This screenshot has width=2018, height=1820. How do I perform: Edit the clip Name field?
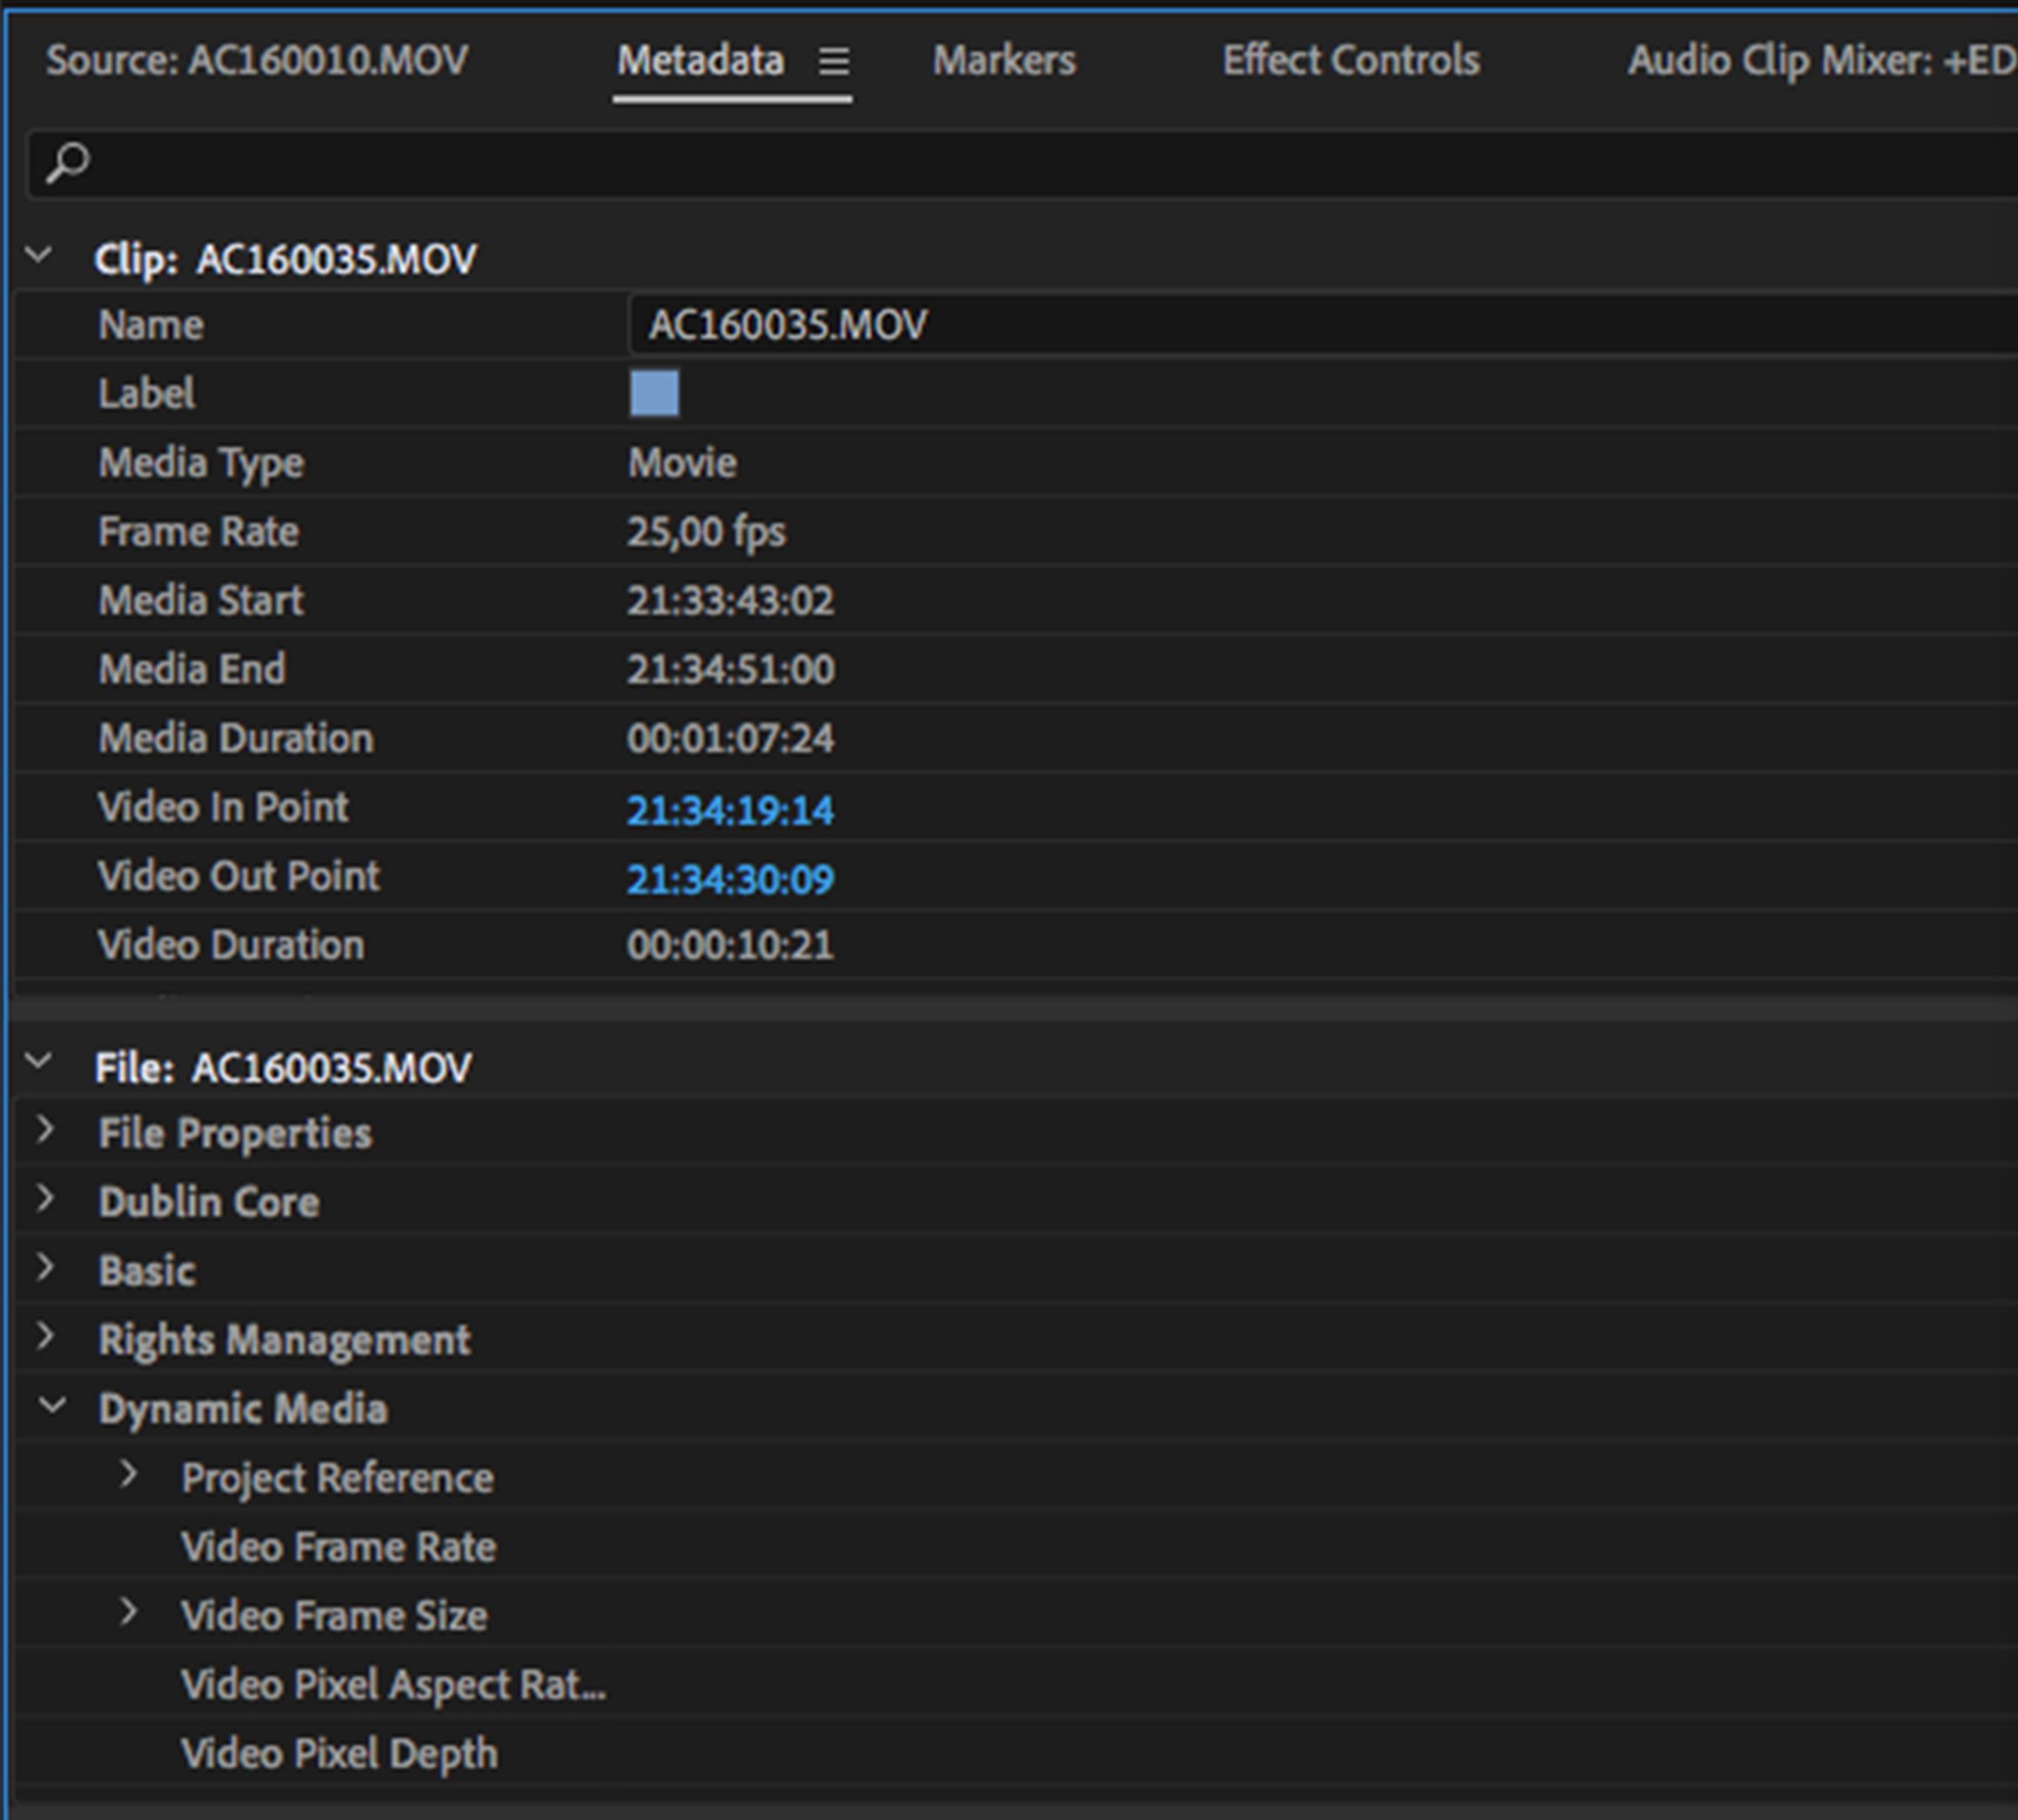click(1300, 325)
